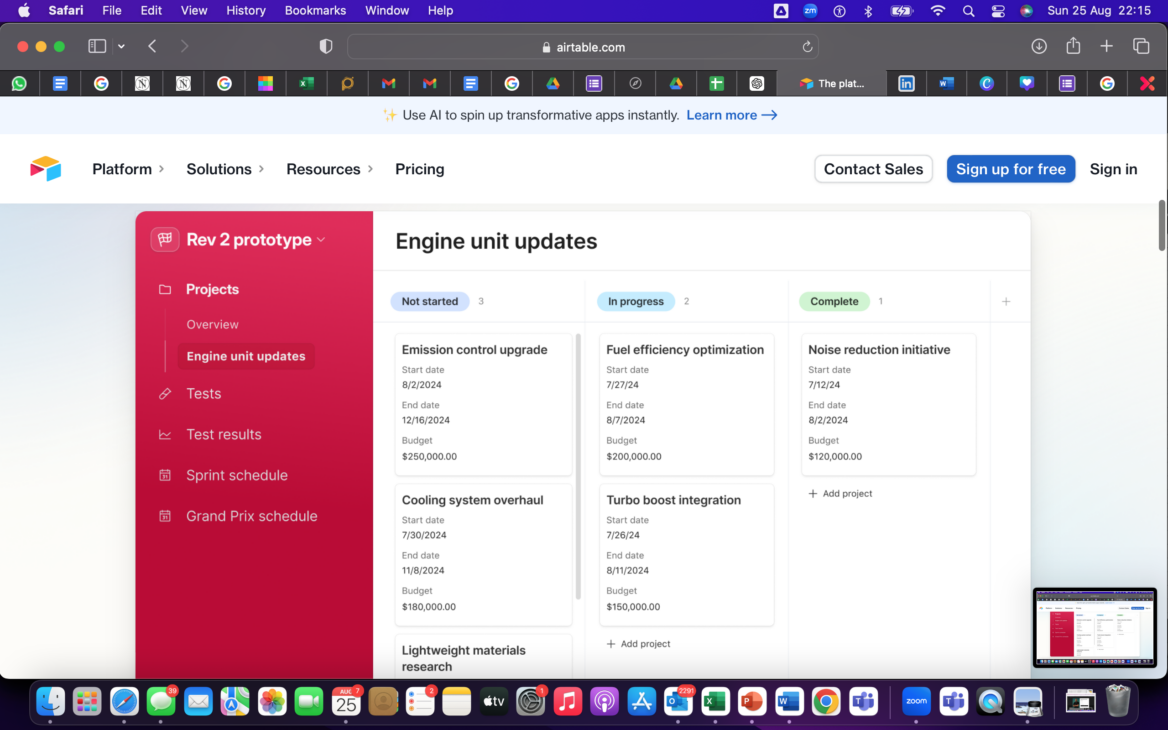Screen dimensions: 1168x730
Task: Open Safari downloads icon
Action: click(x=1039, y=46)
